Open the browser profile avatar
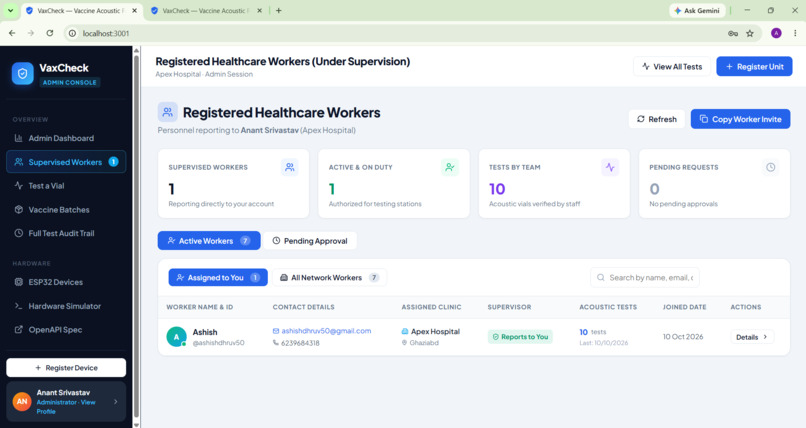The height and width of the screenshot is (428, 806). pyautogui.click(x=776, y=33)
